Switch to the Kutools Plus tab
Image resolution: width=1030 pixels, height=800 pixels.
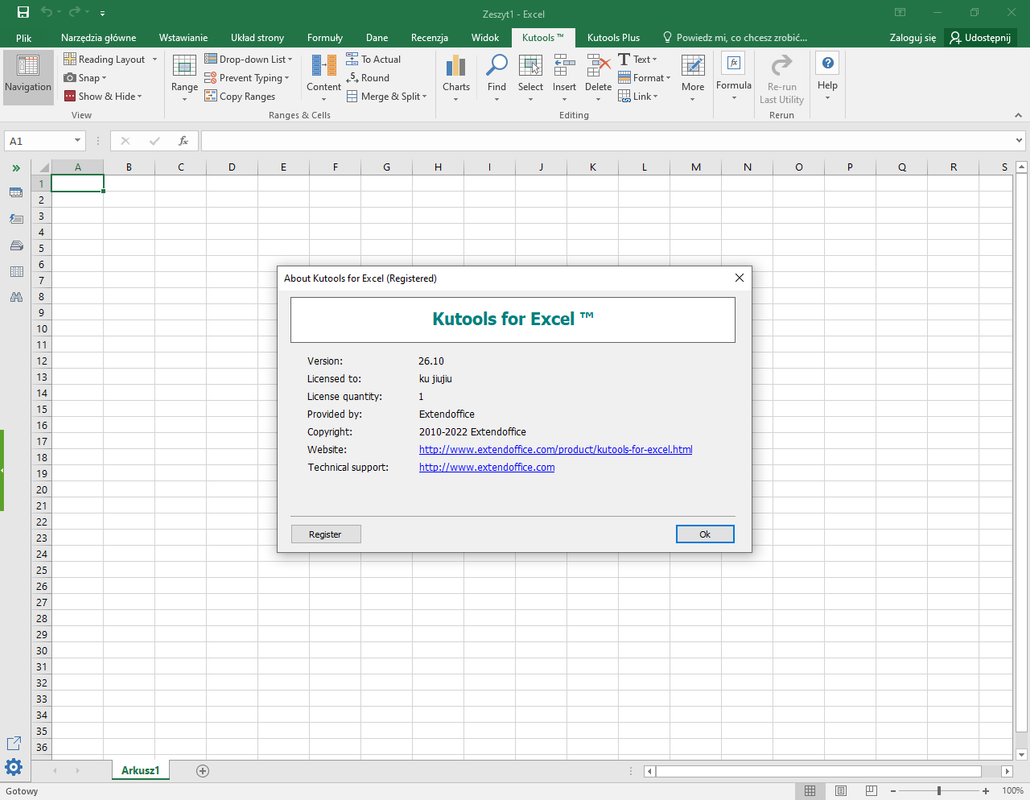[x=613, y=37]
